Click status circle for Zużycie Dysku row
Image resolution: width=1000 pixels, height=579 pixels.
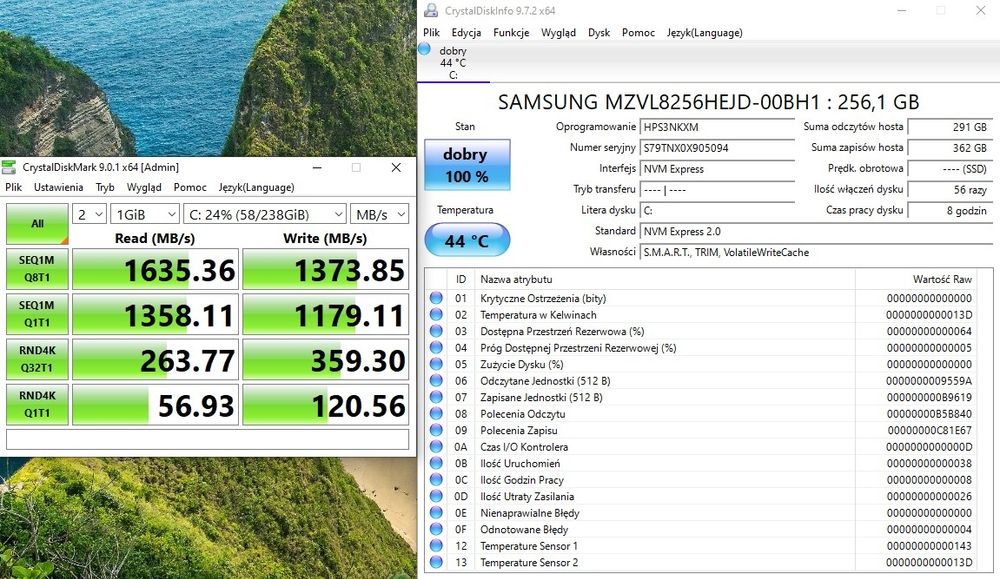(x=436, y=364)
